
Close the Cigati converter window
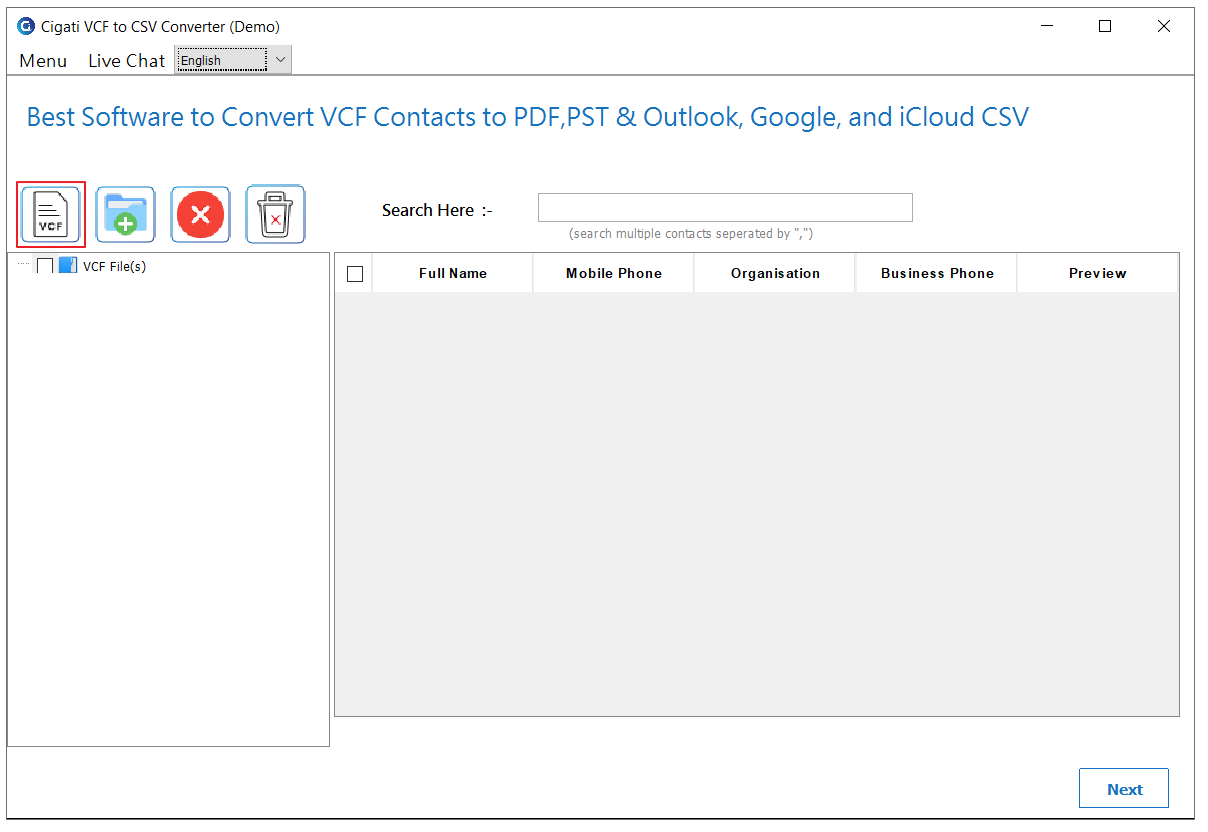point(1164,27)
